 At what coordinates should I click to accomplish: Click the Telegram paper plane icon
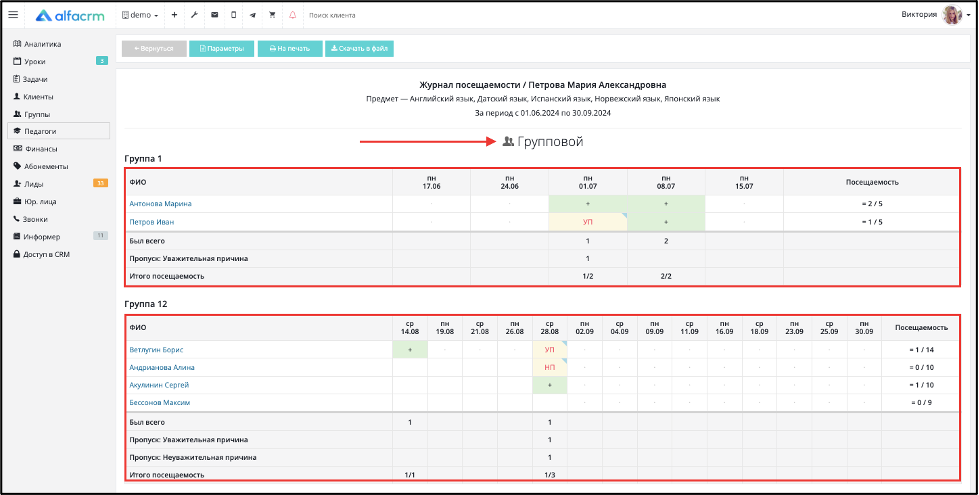pyautogui.click(x=253, y=15)
